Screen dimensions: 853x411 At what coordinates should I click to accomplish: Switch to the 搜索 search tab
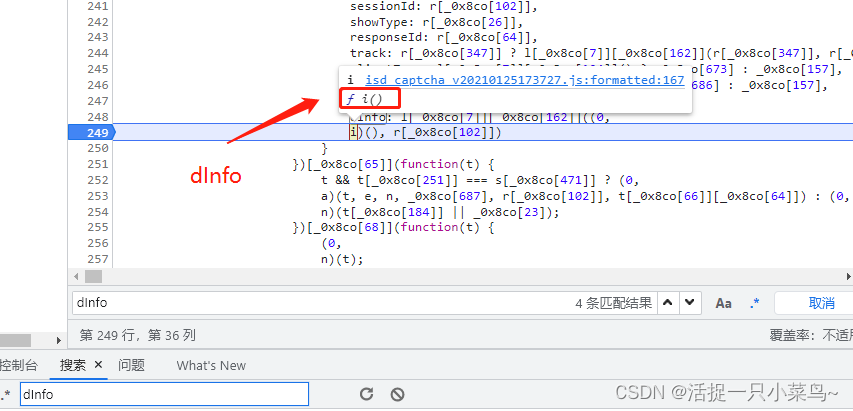73,365
